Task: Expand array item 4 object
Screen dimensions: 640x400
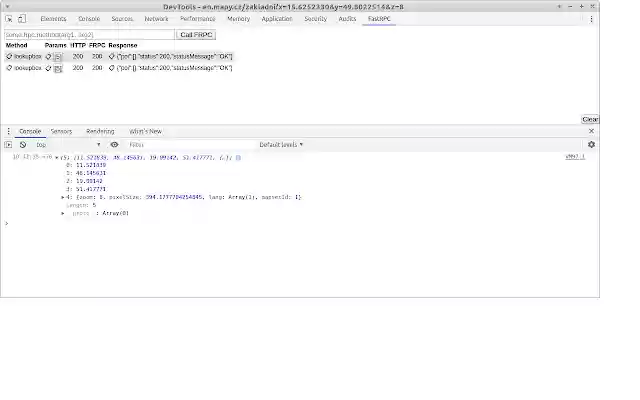Action: pos(63,197)
